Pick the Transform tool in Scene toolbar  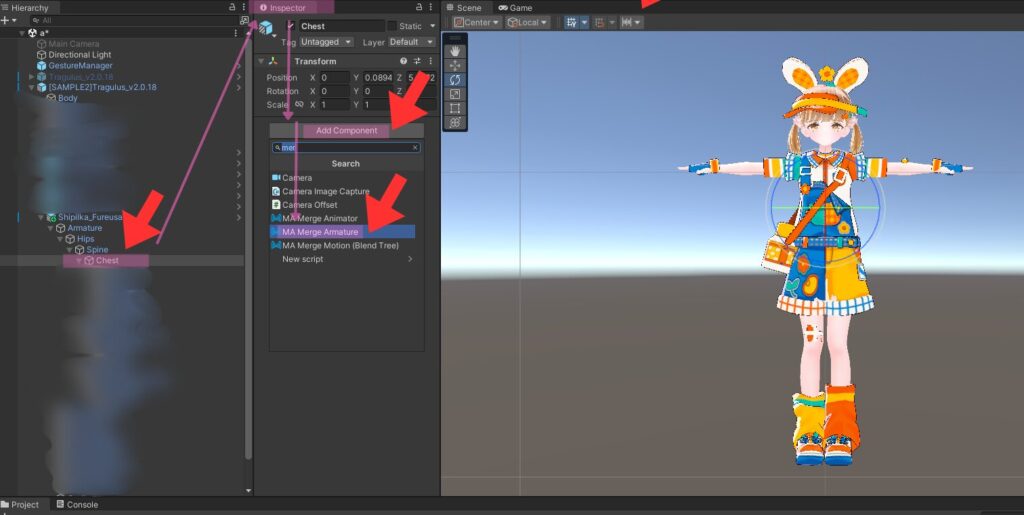(x=455, y=122)
